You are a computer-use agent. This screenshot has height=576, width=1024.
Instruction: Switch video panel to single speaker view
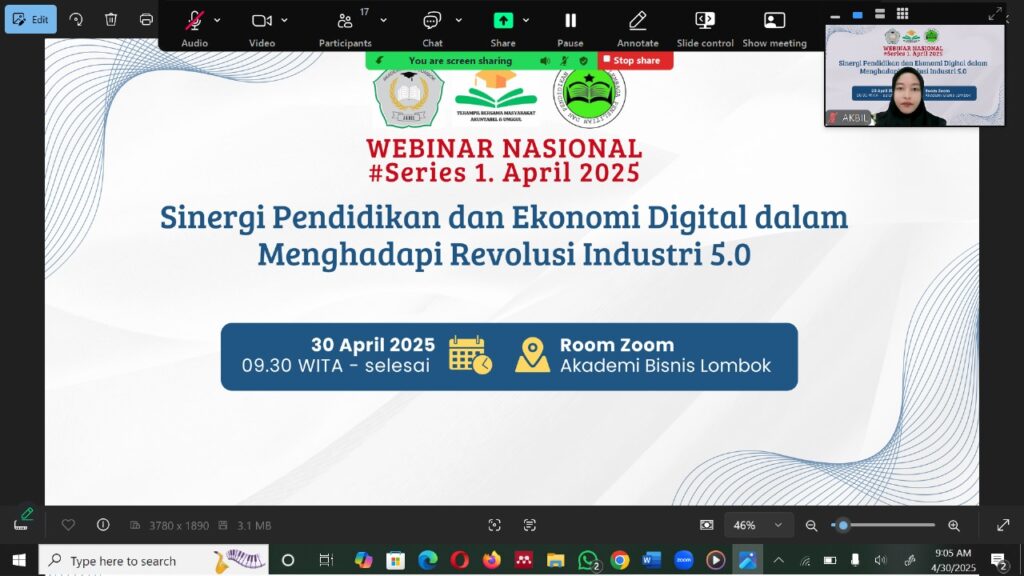click(x=857, y=14)
